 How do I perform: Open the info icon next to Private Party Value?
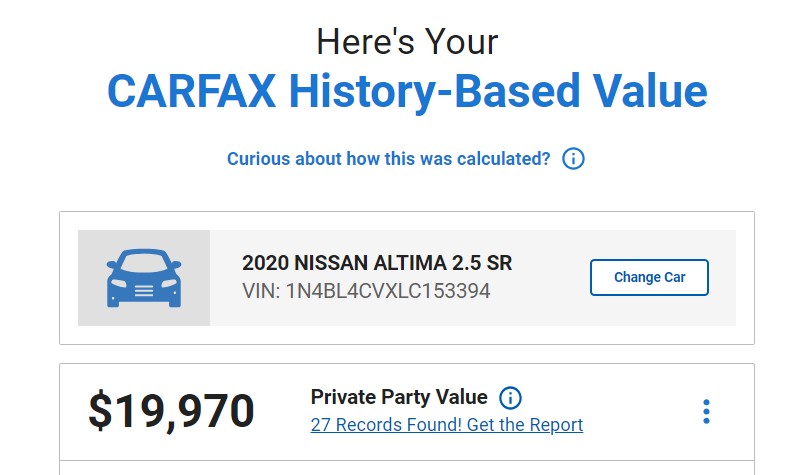pyautogui.click(x=510, y=398)
